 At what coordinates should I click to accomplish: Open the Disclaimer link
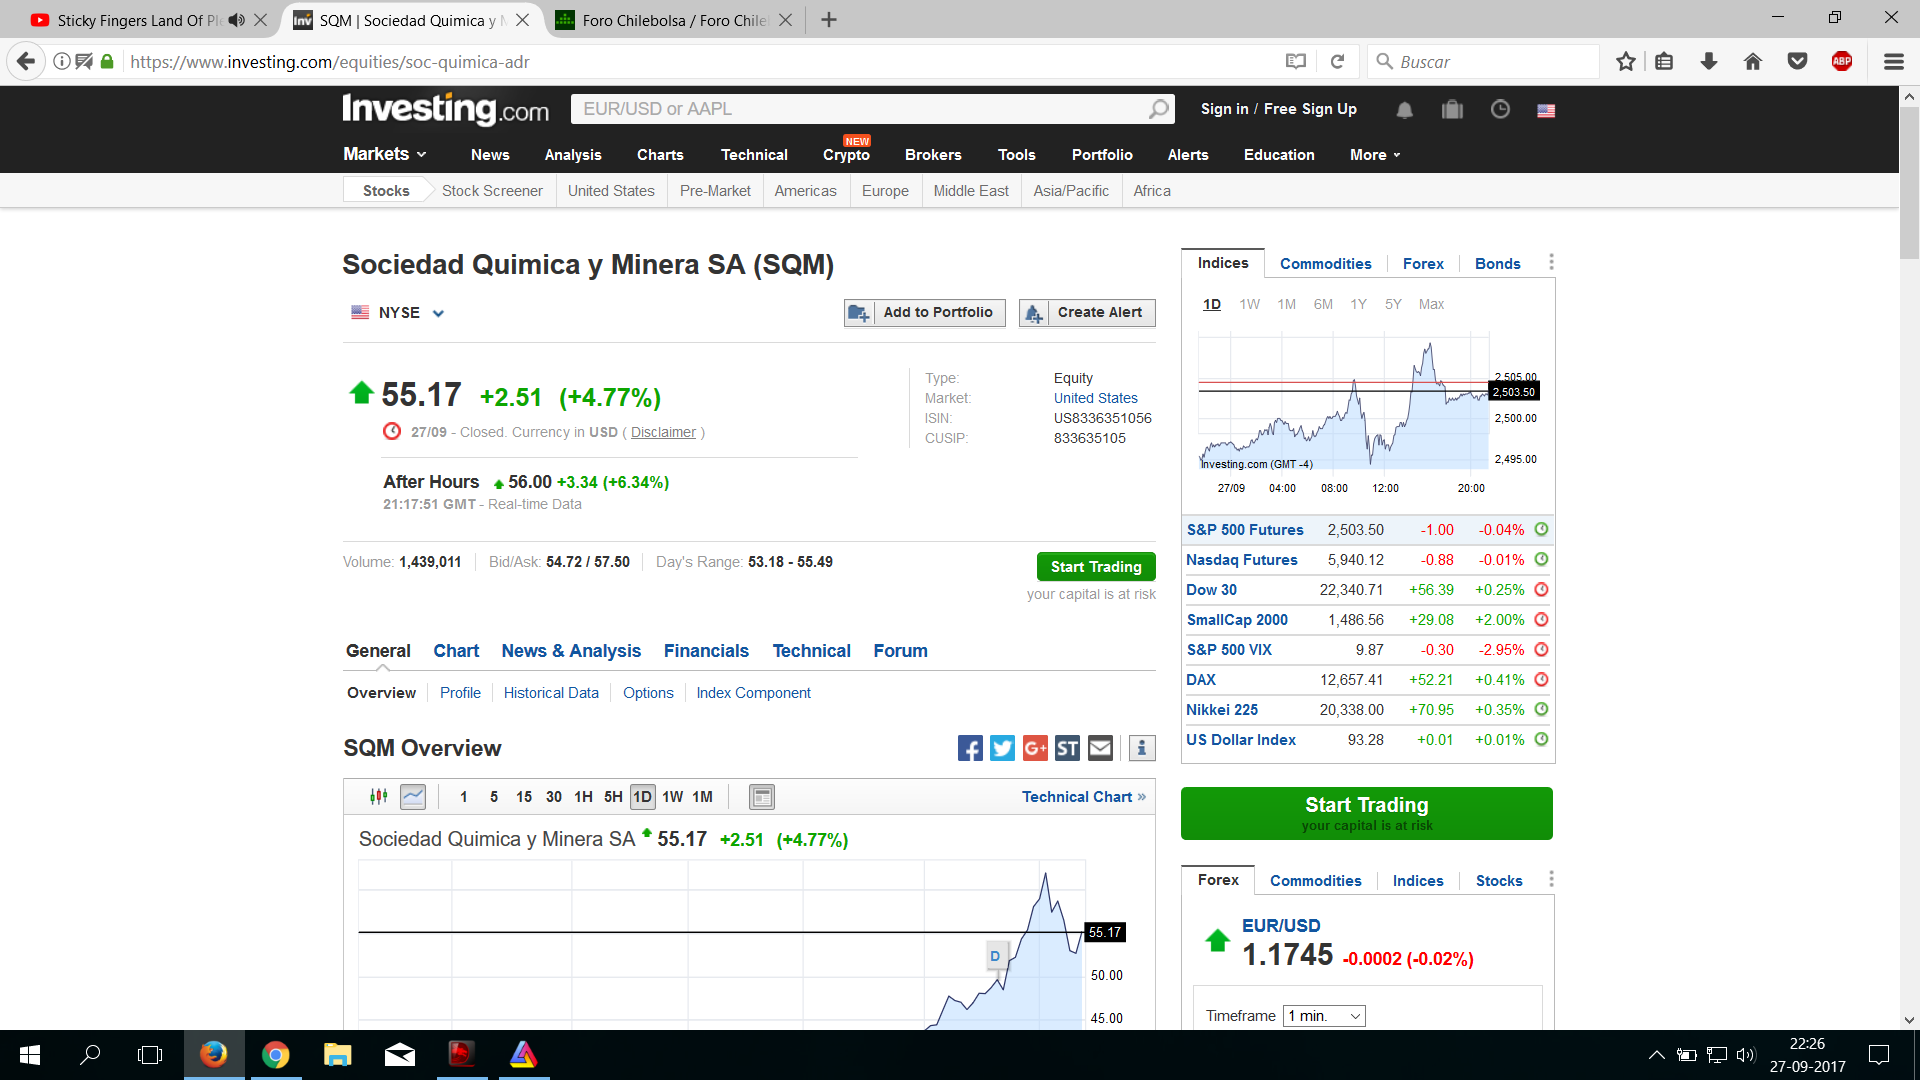point(663,432)
